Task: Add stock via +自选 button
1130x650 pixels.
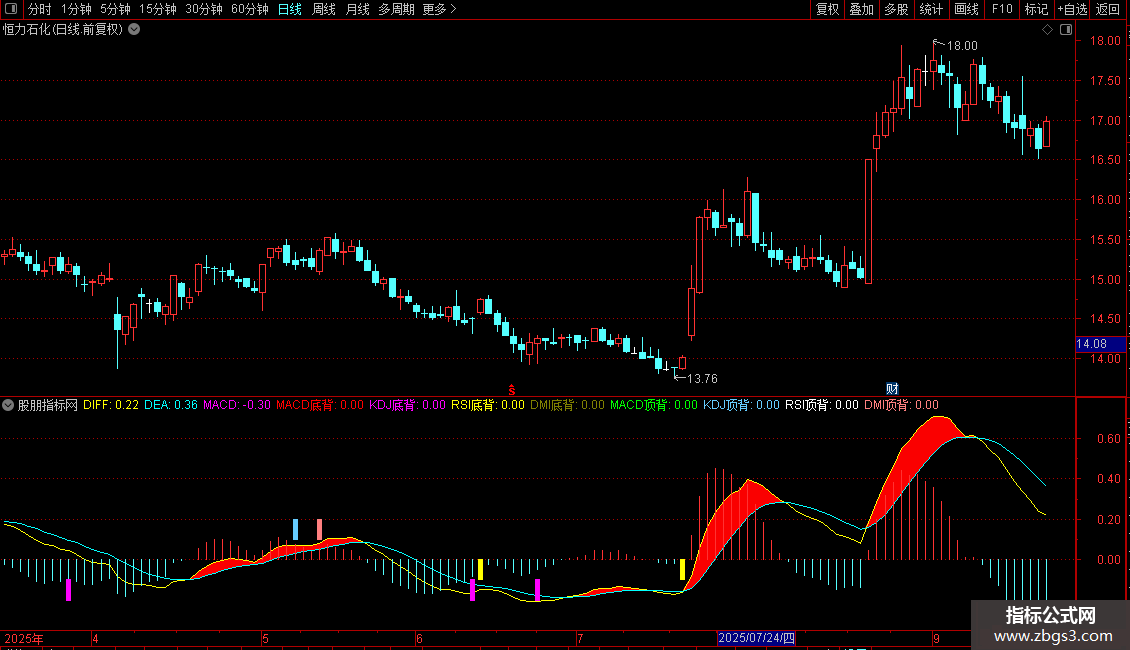Action: tap(1072, 9)
